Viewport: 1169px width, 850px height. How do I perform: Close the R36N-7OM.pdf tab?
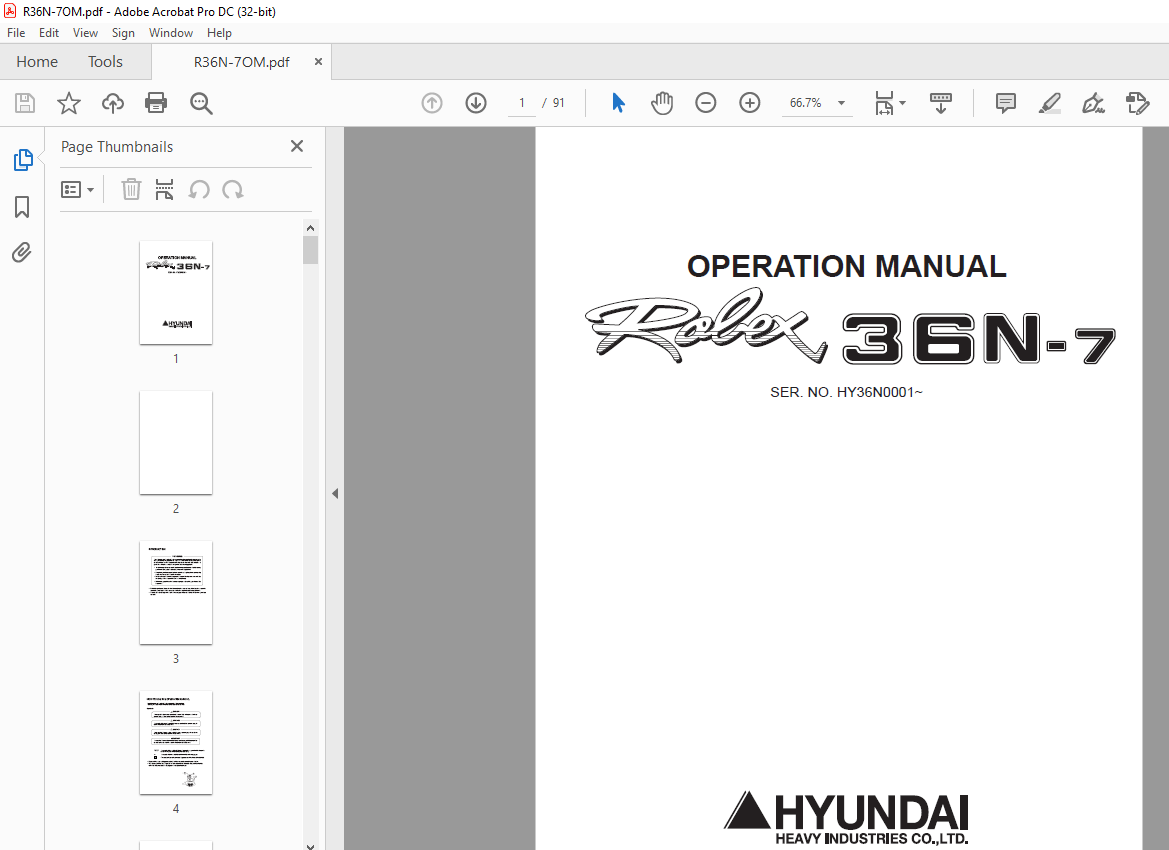click(318, 62)
